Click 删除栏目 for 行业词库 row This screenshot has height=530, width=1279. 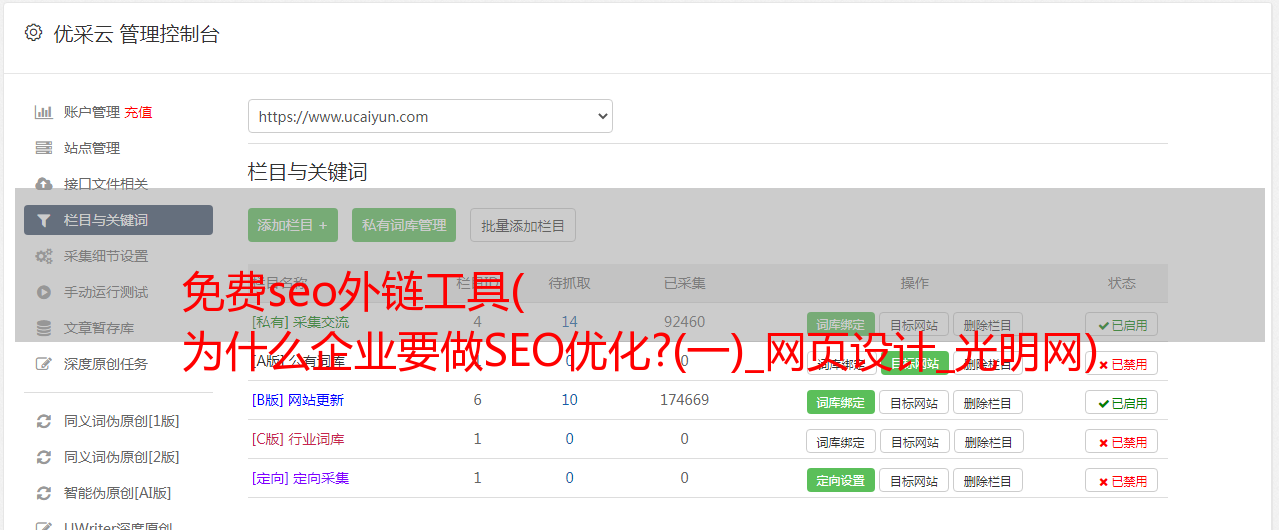[x=988, y=442]
